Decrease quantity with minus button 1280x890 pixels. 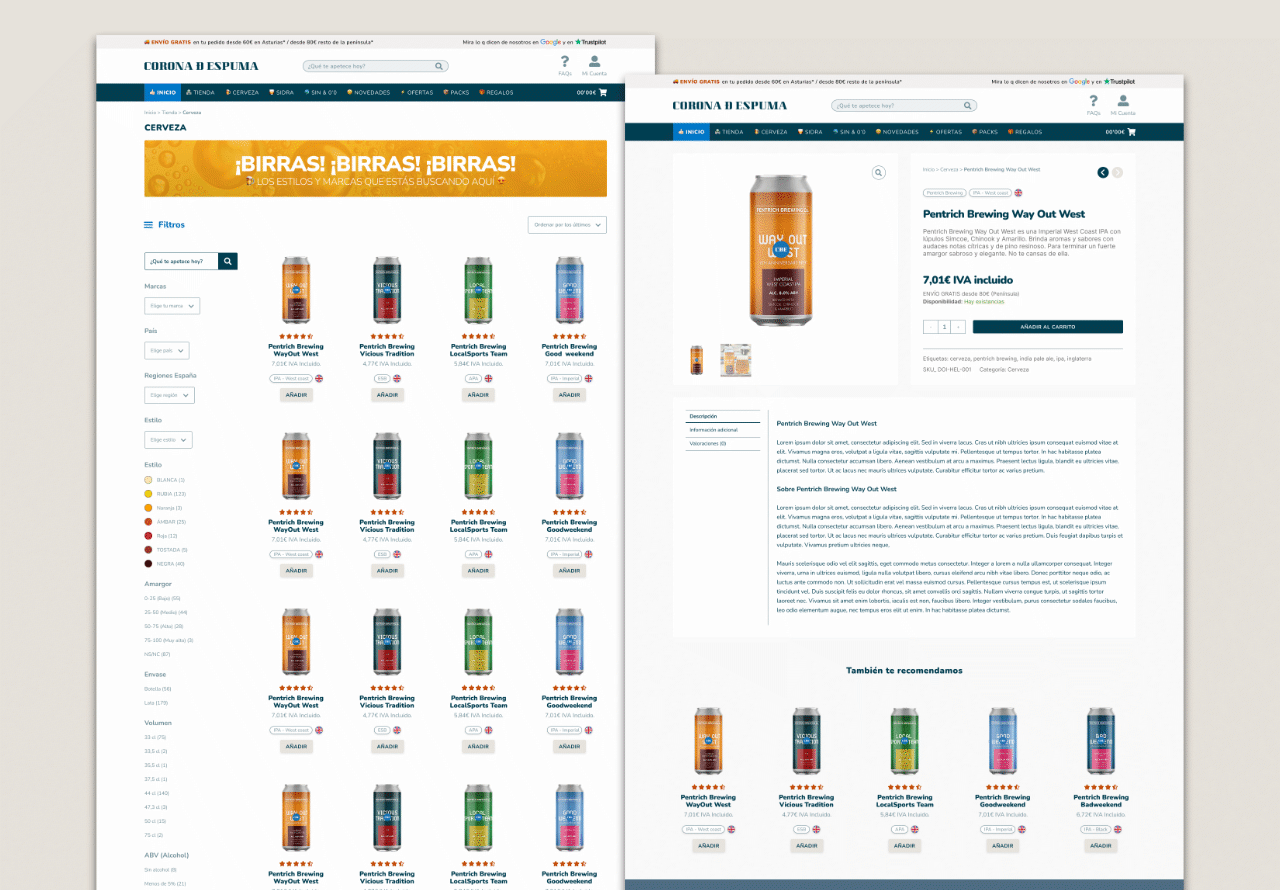930,327
